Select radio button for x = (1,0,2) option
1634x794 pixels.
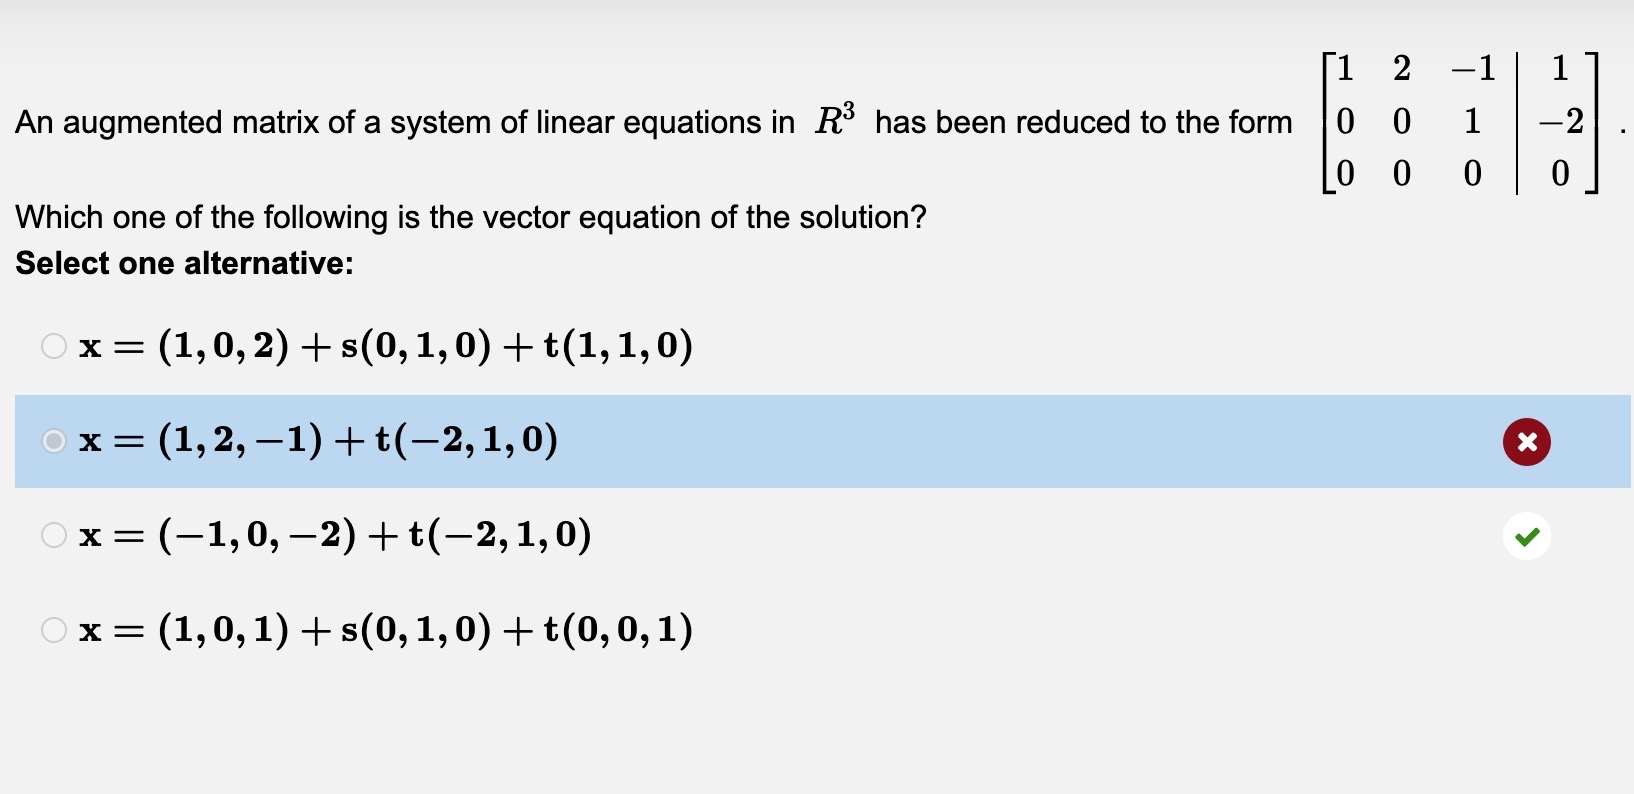coord(52,346)
